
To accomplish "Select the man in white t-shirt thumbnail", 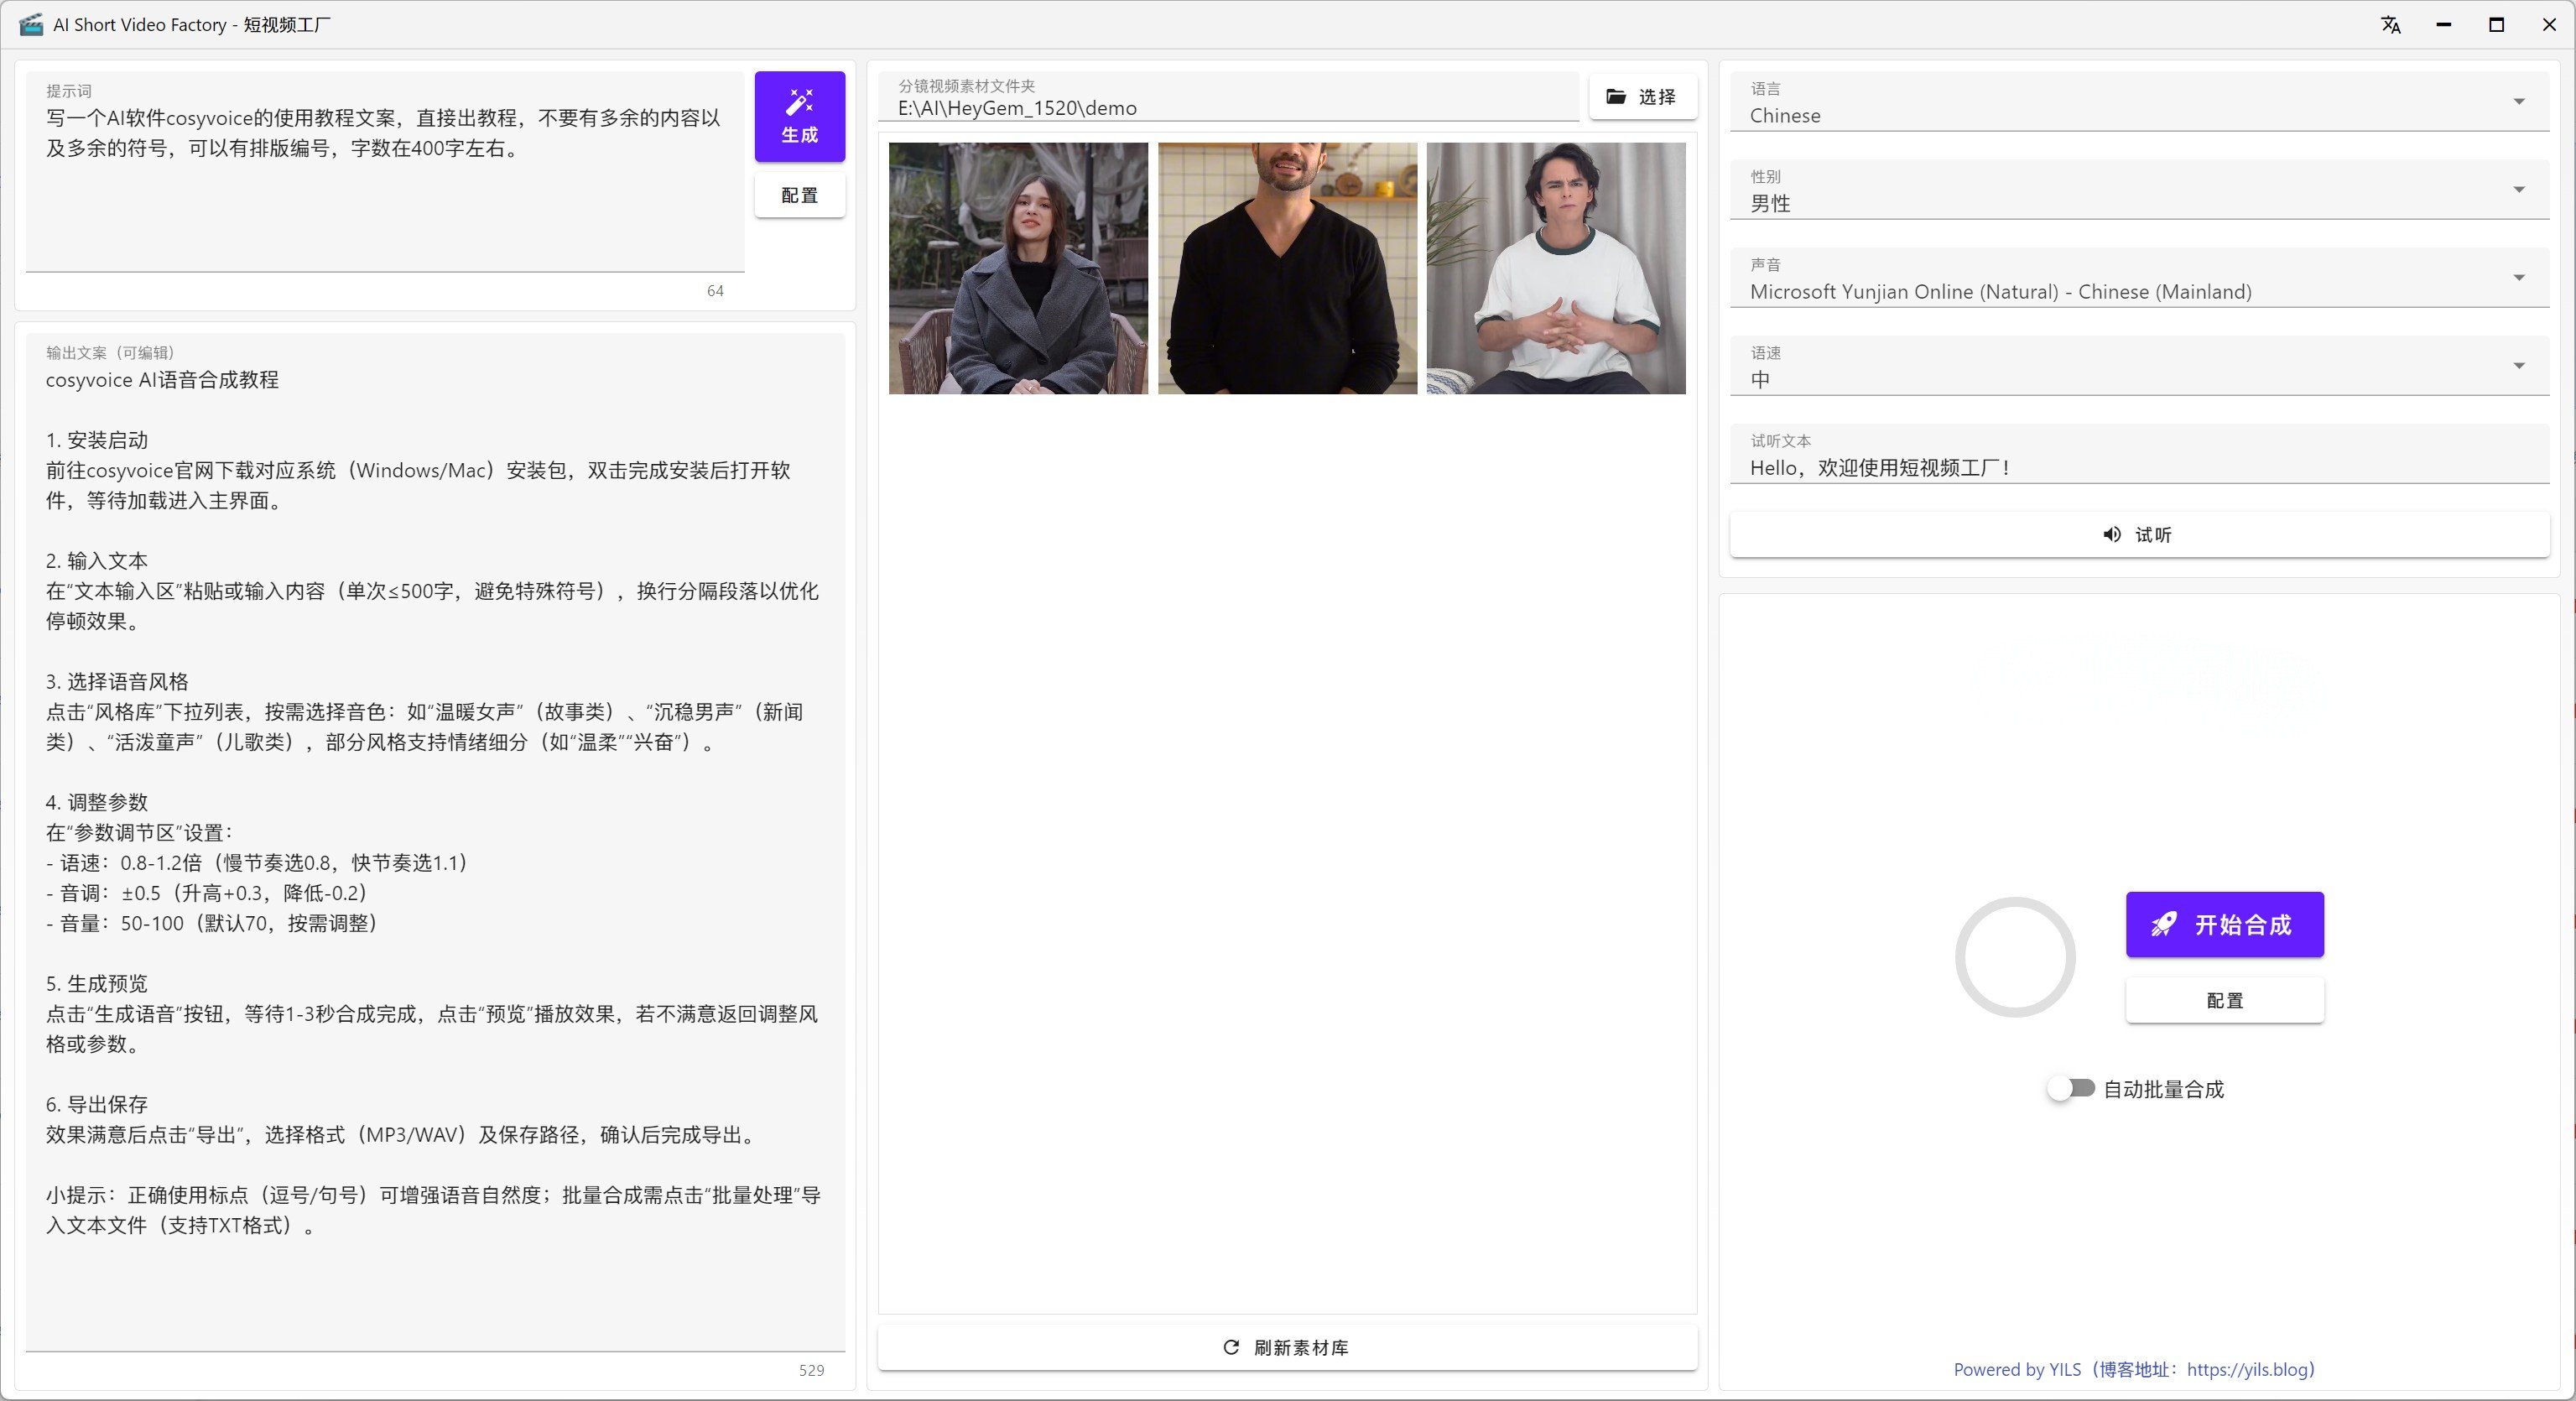I will pos(1555,268).
